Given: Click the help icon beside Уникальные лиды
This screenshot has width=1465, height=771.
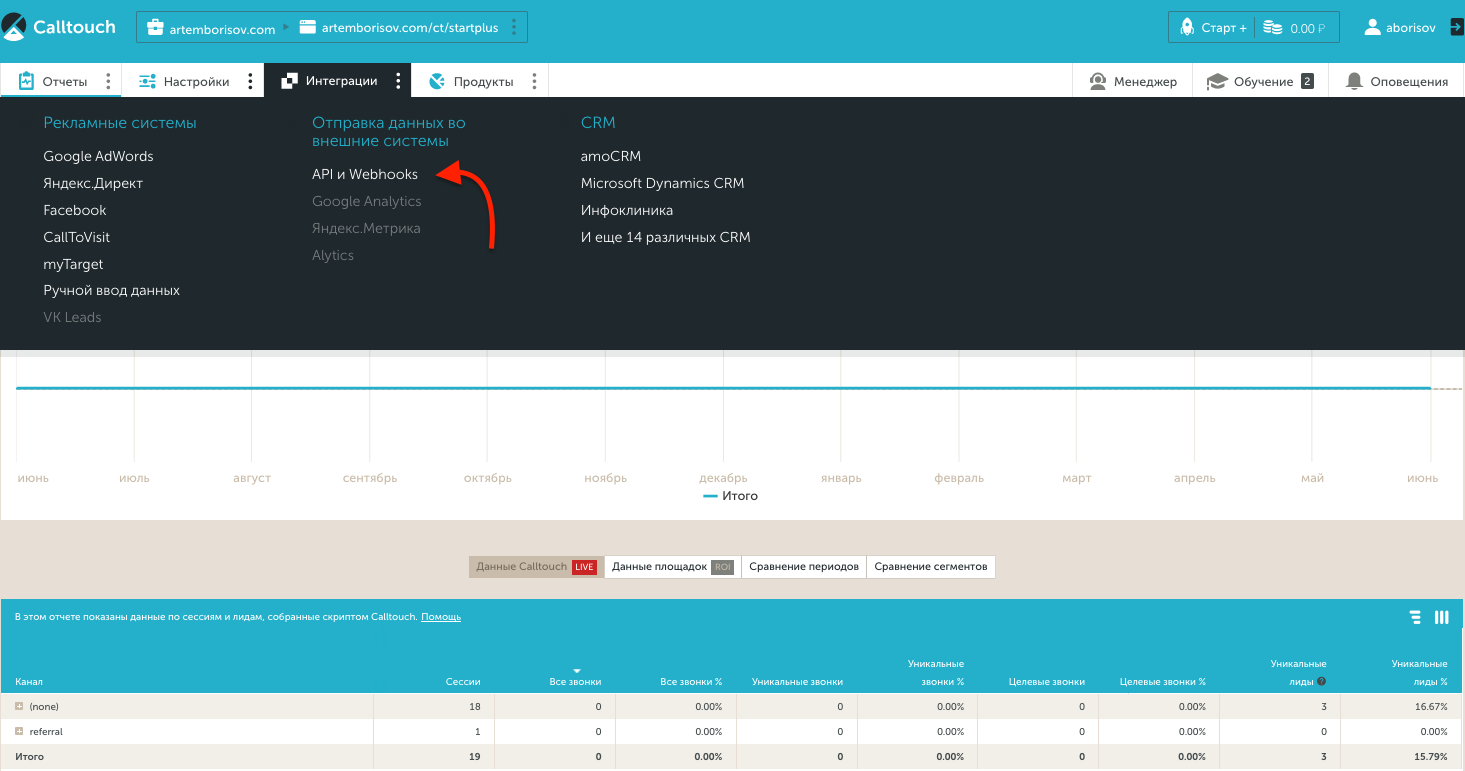Looking at the screenshot, I should [1322, 682].
